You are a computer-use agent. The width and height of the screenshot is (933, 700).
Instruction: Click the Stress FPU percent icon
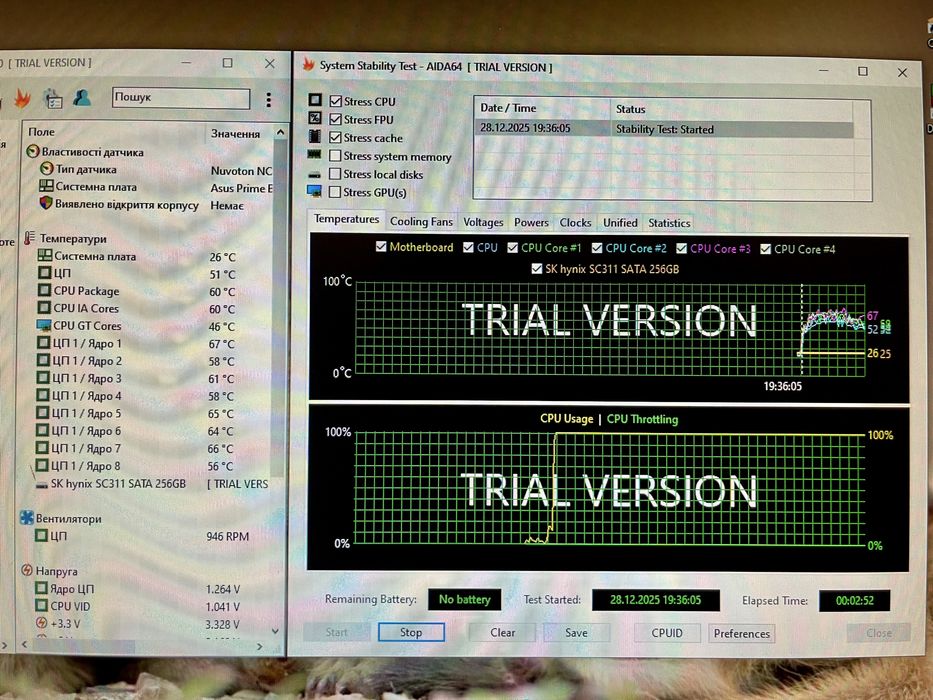click(x=315, y=118)
